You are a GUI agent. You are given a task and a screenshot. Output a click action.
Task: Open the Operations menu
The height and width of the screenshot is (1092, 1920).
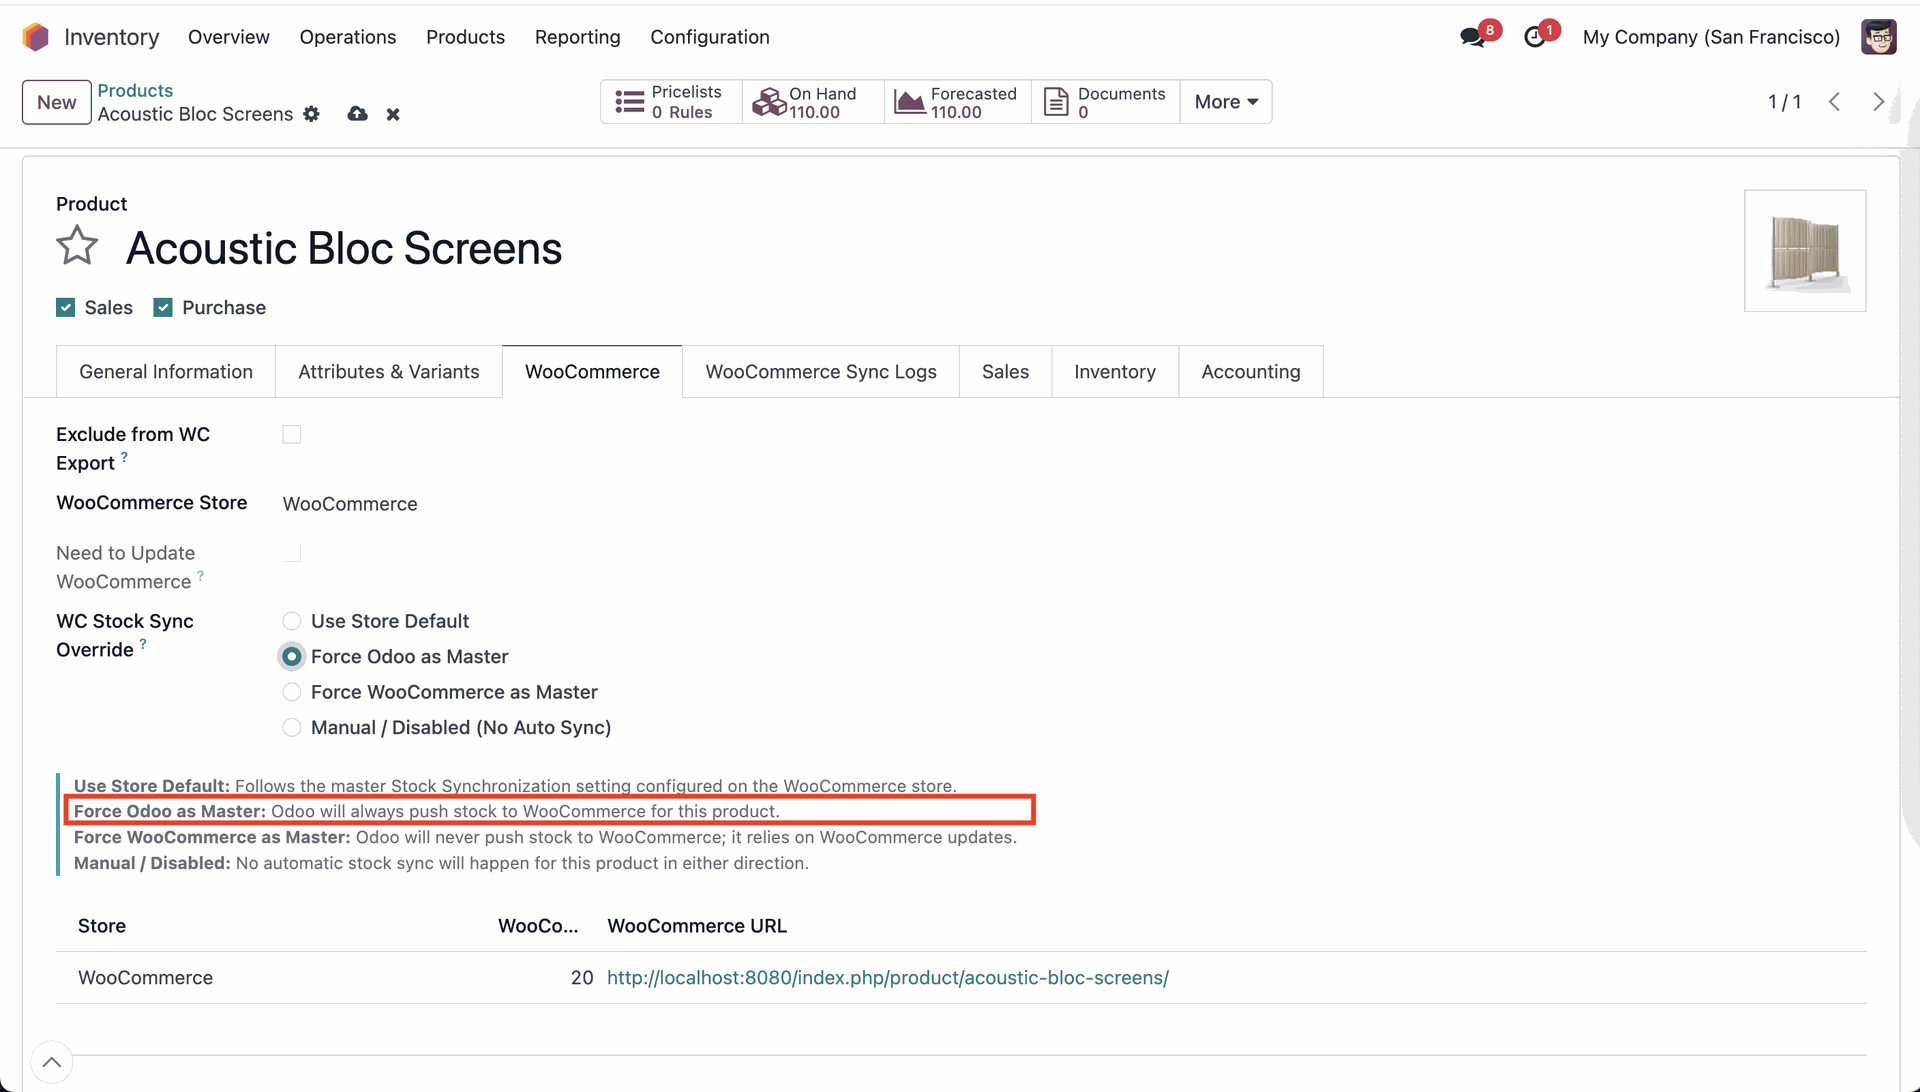pyautogui.click(x=348, y=37)
